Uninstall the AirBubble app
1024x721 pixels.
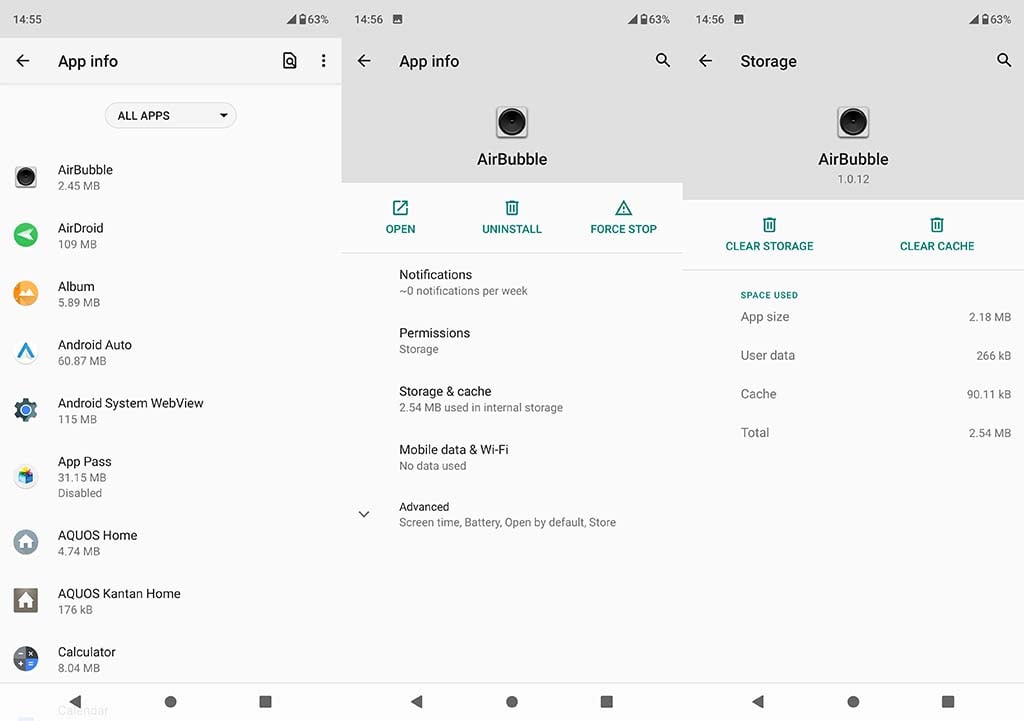click(512, 217)
